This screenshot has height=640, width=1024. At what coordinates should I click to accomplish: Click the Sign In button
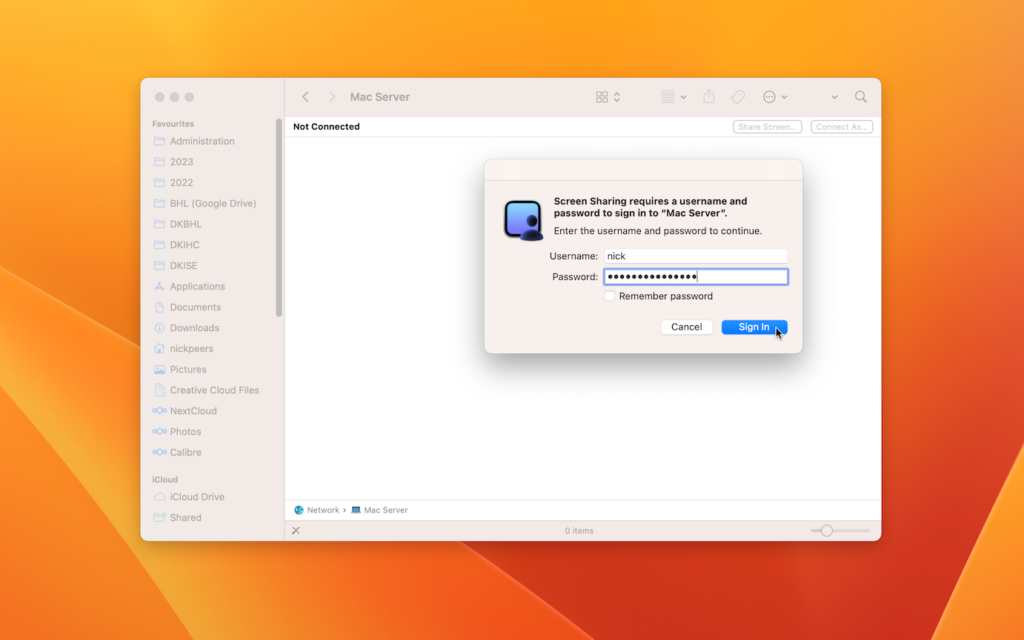(x=754, y=327)
